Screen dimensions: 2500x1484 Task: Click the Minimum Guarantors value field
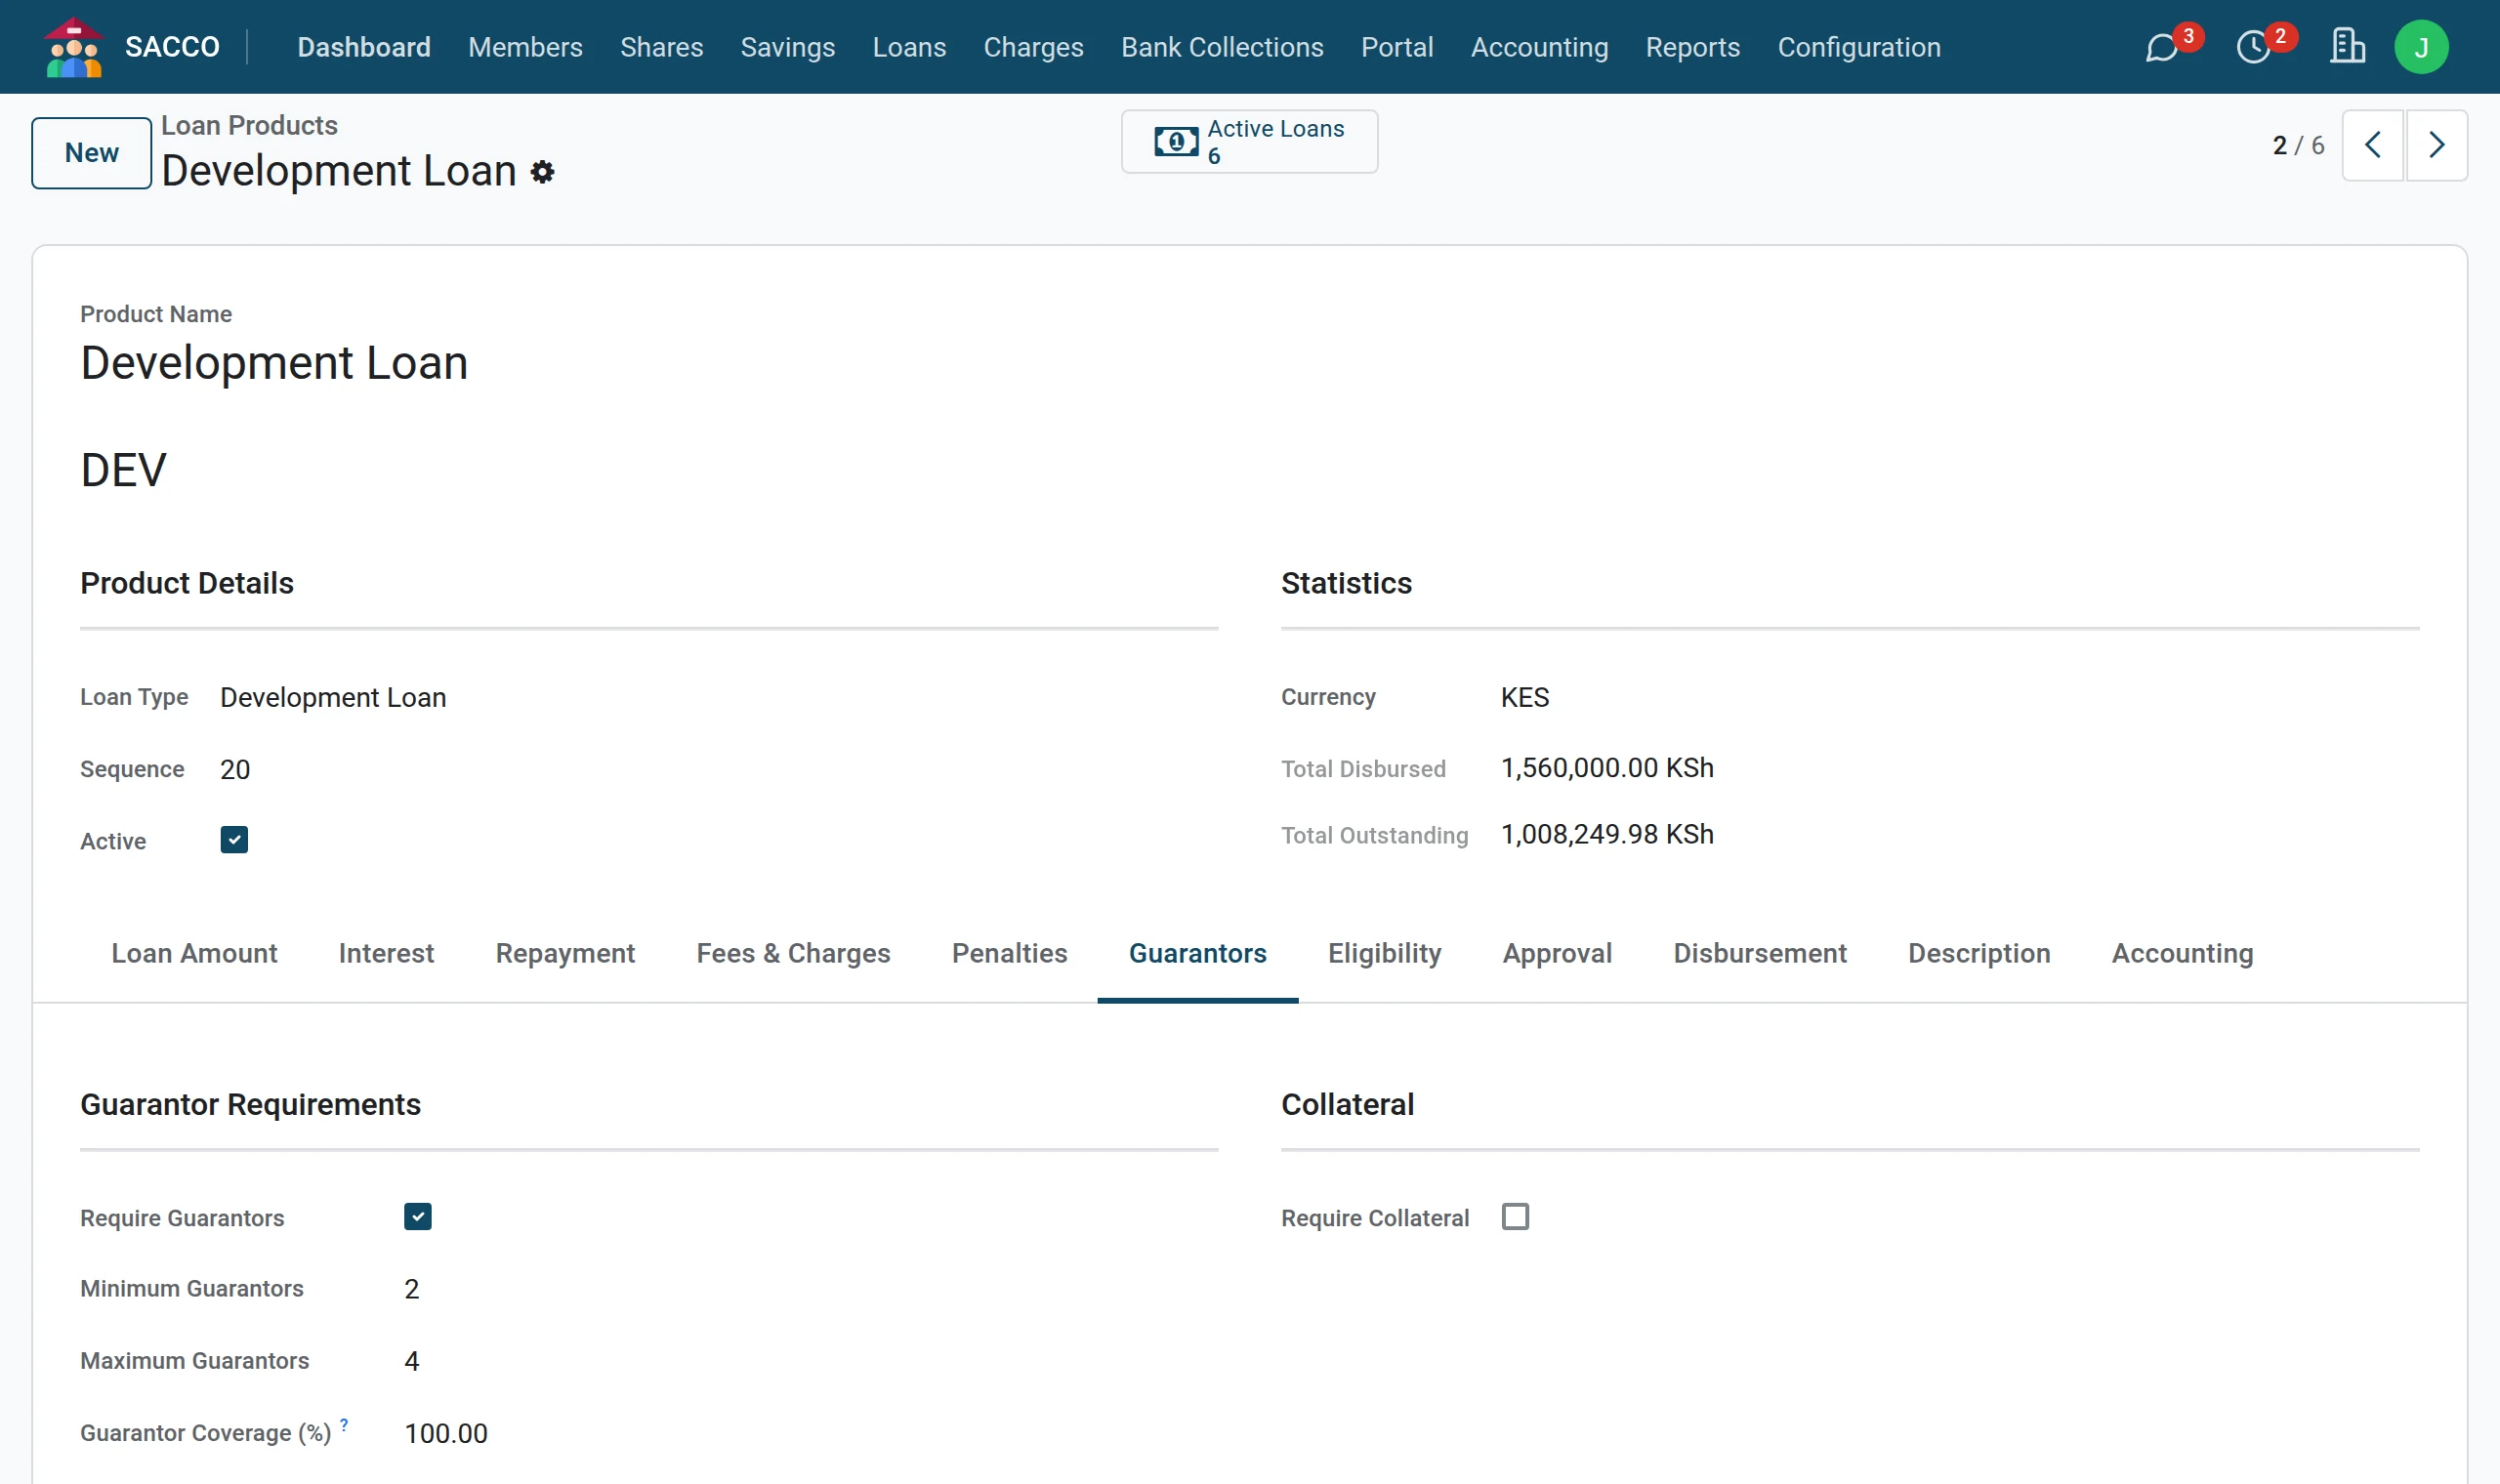[810, 1289]
